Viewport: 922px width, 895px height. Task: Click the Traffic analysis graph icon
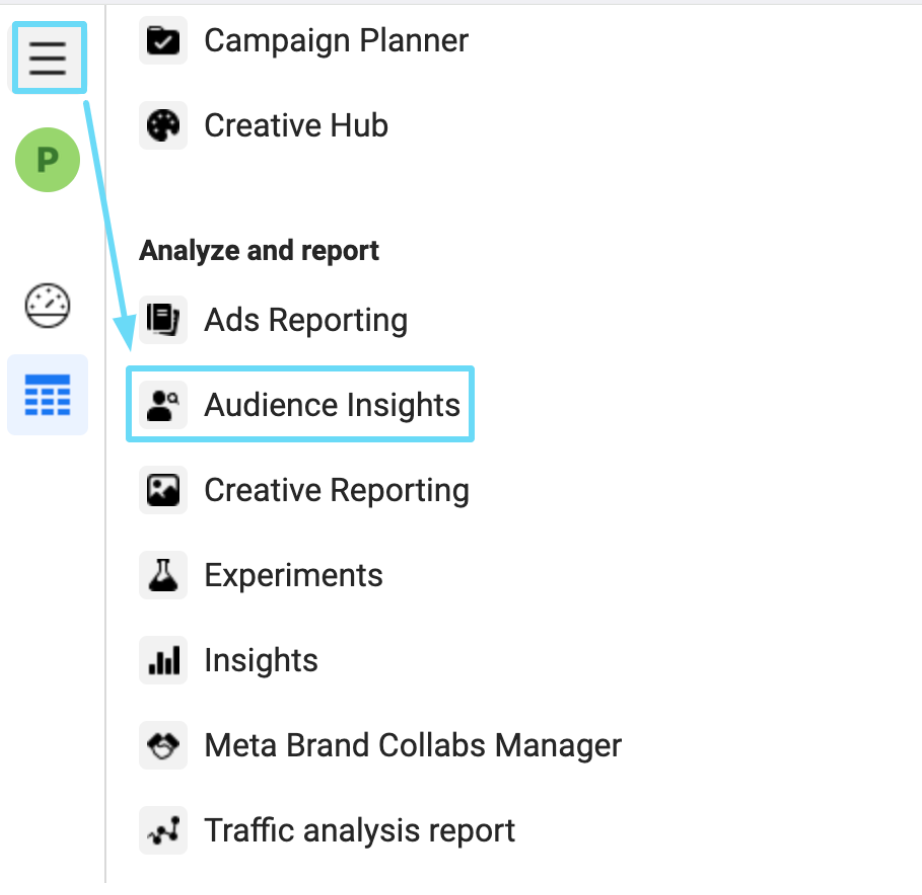[x=163, y=830]
